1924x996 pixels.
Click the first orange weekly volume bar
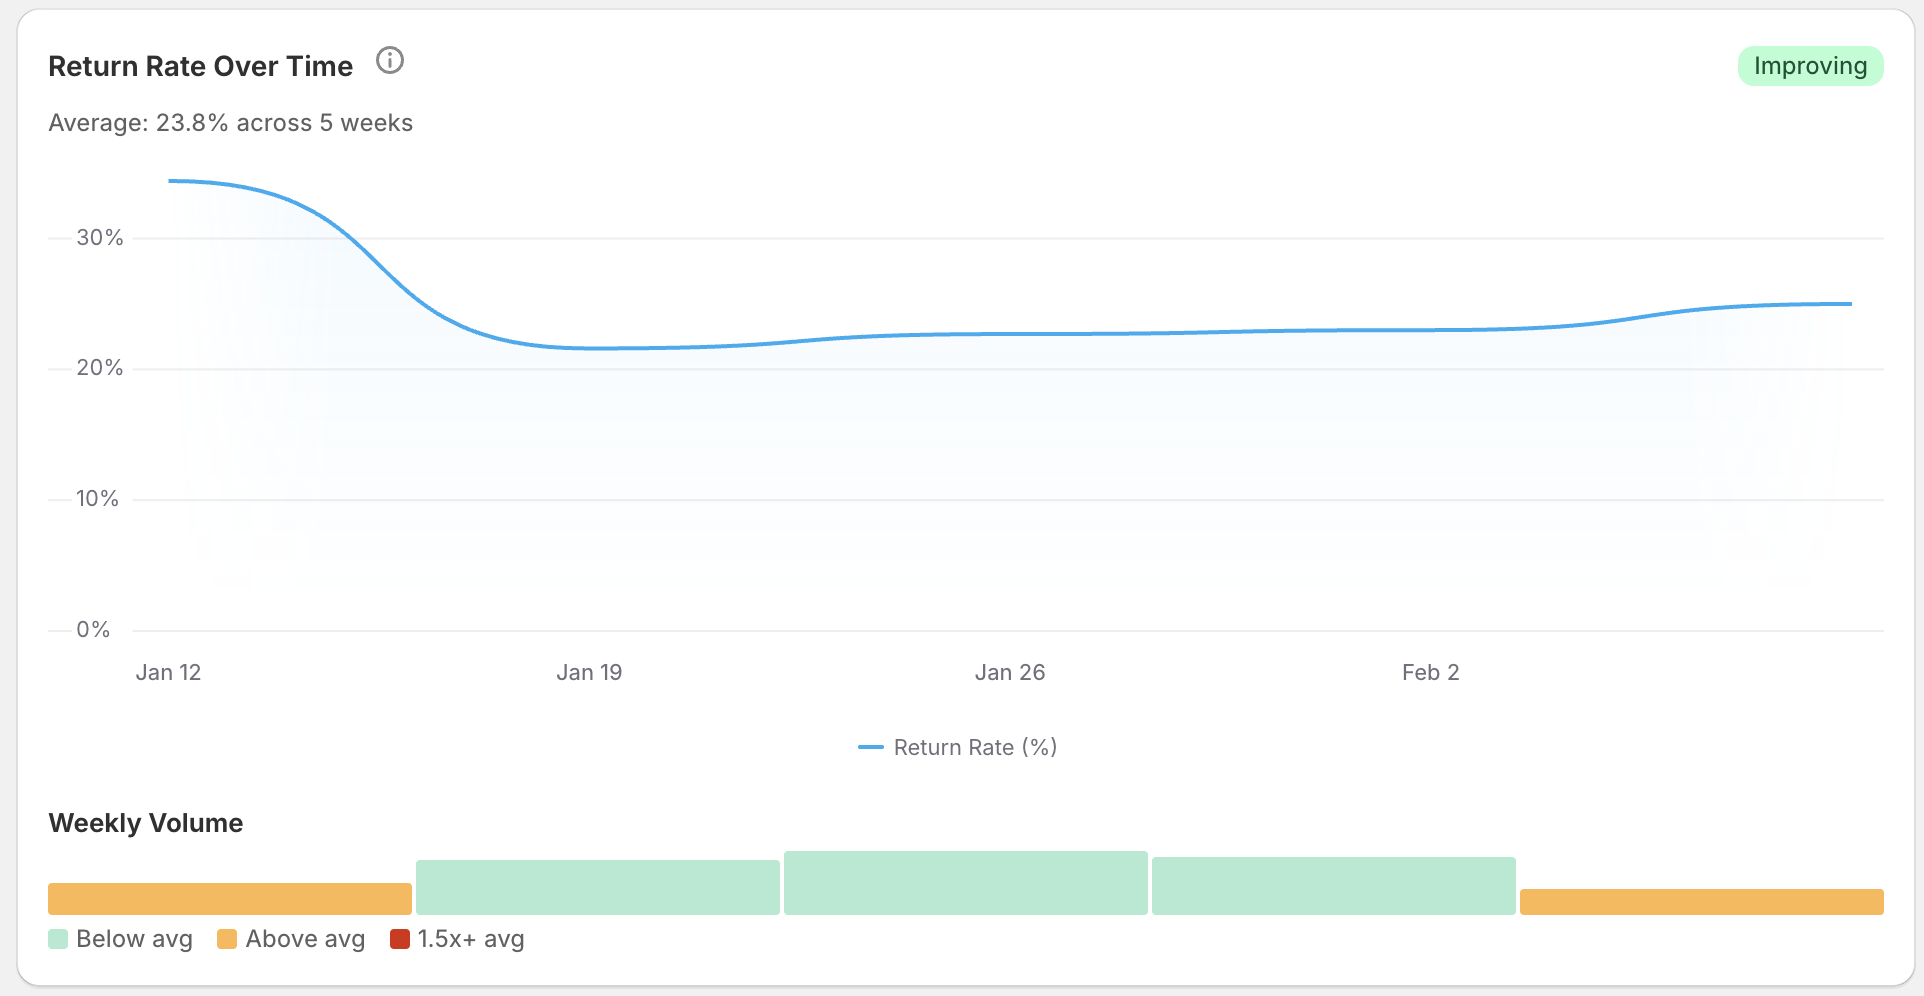pyautogui.click(x=230, y=898)
